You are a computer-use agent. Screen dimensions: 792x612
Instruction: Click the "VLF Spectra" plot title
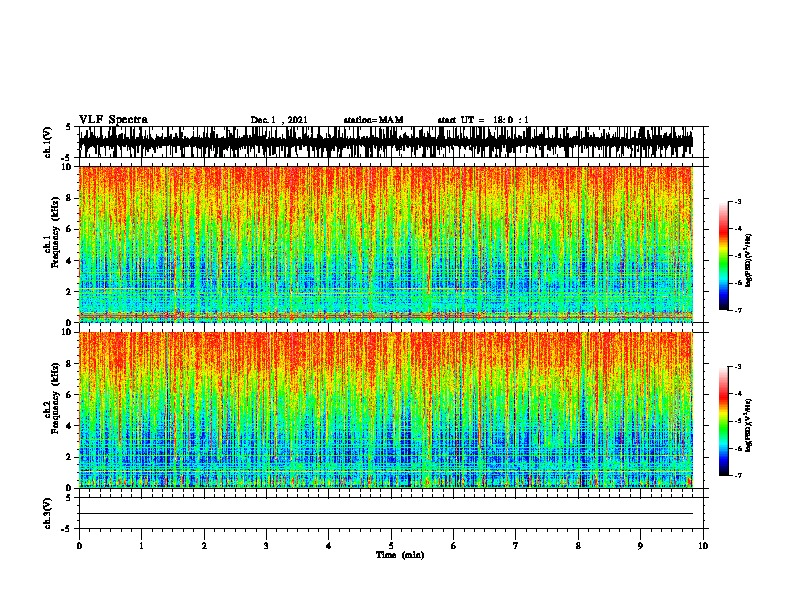[113, 120]
